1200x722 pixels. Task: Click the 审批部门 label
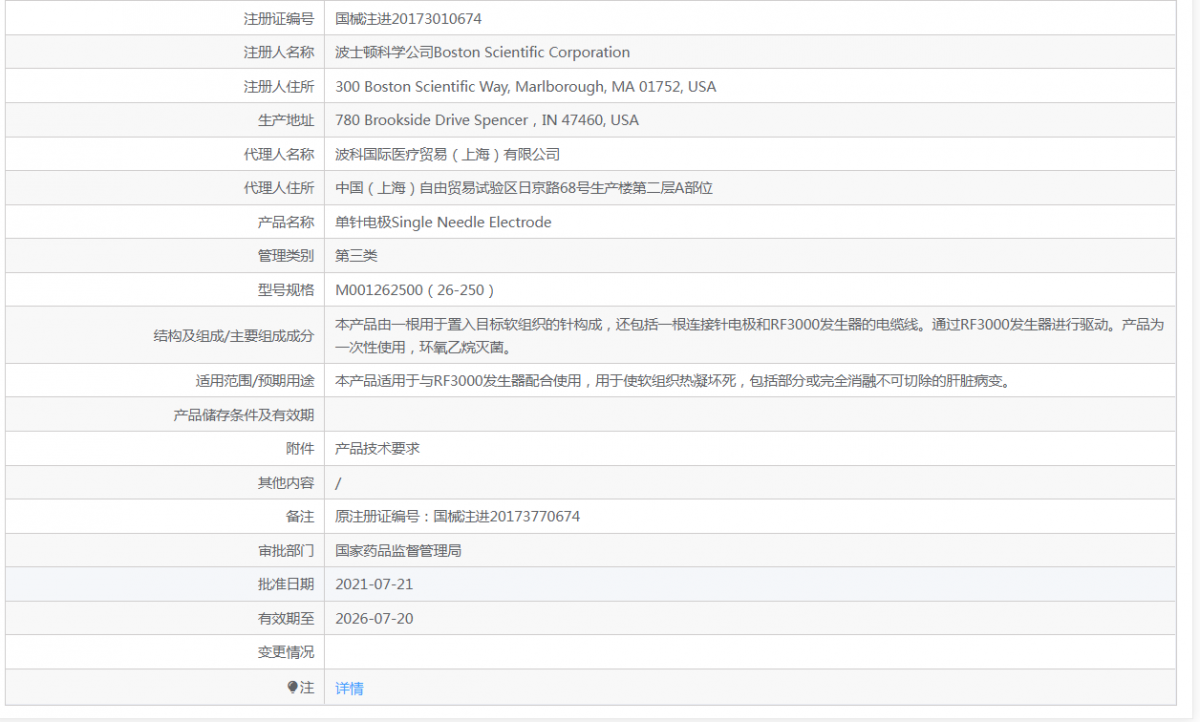tap(286, 551)
